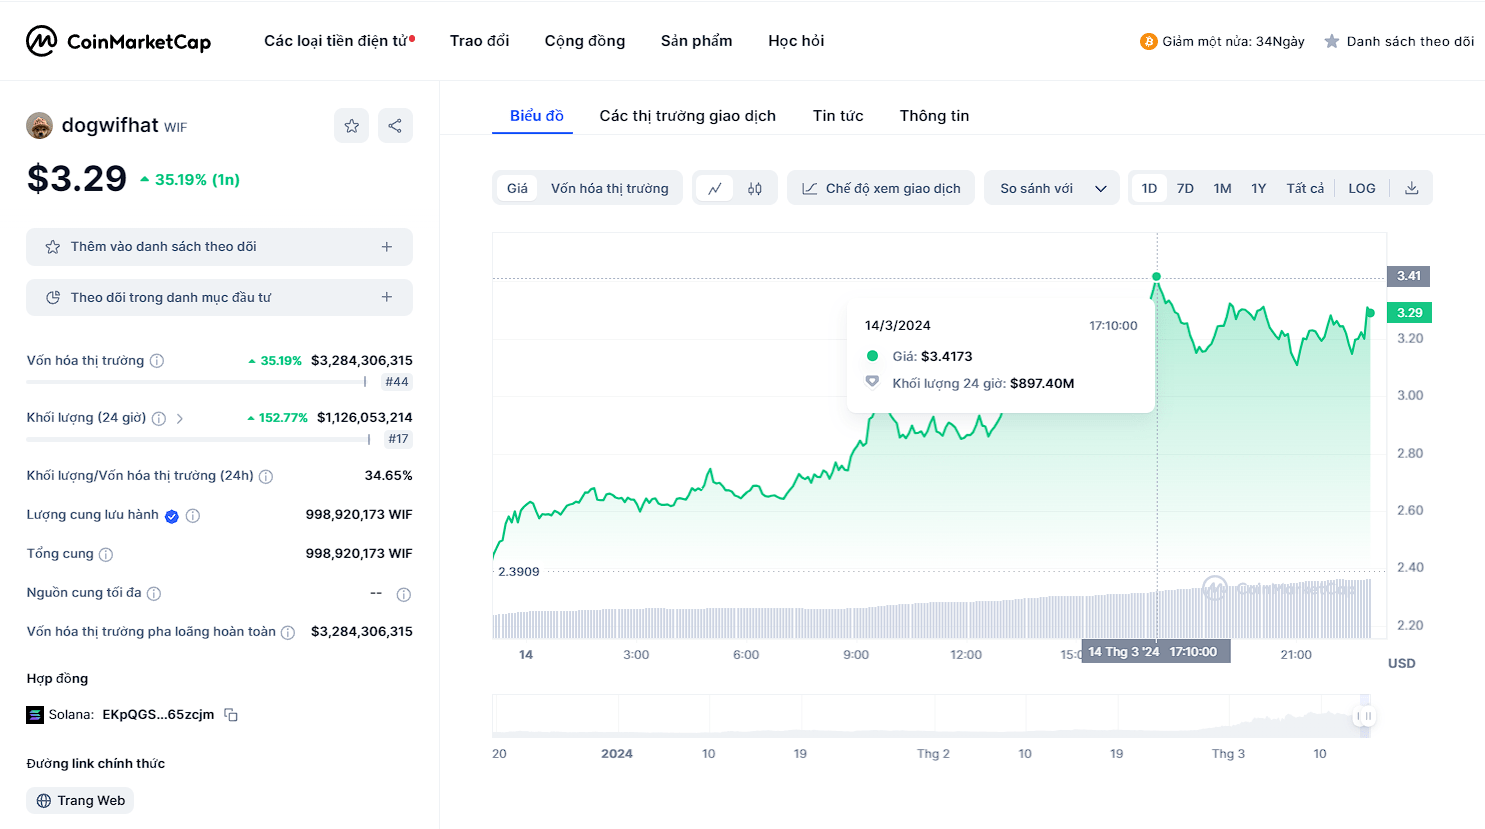Viewport: 1485px width, 829px height.
Task: Click the Solana chain icon
Action: click(x=35, y=715)
